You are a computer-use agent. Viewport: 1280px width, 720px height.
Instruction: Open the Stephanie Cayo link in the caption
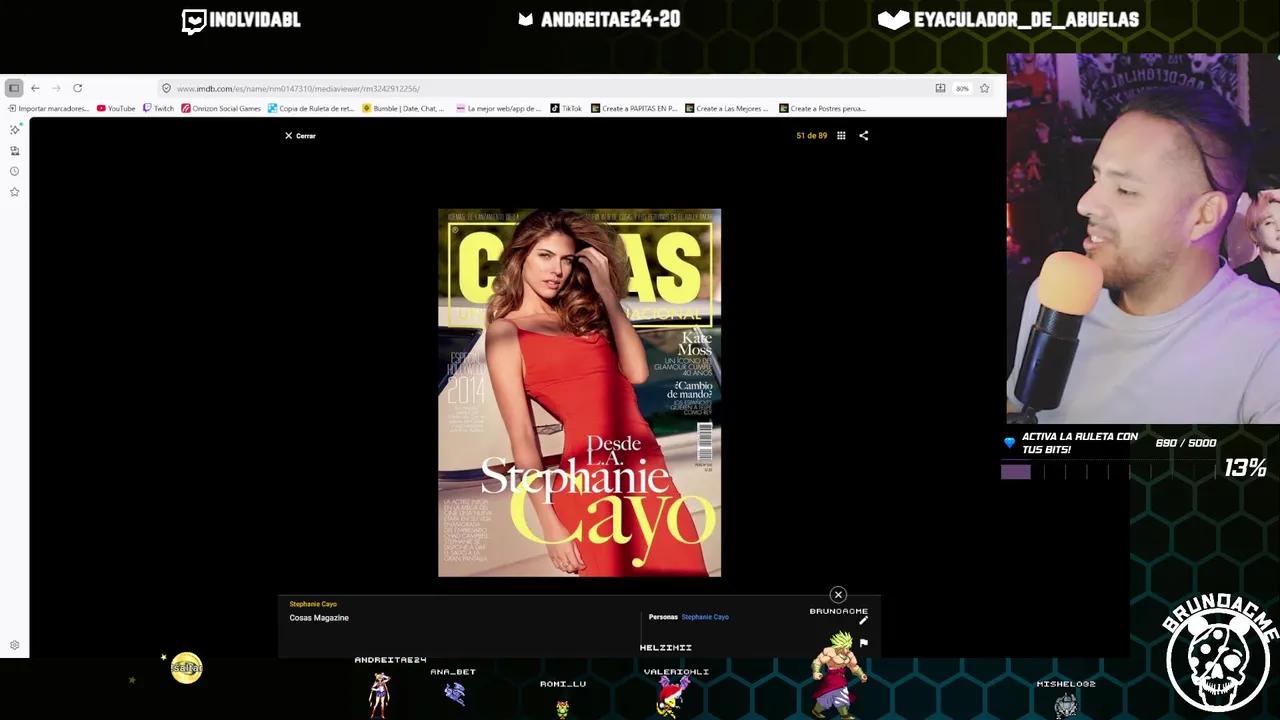tap(704, 617)
